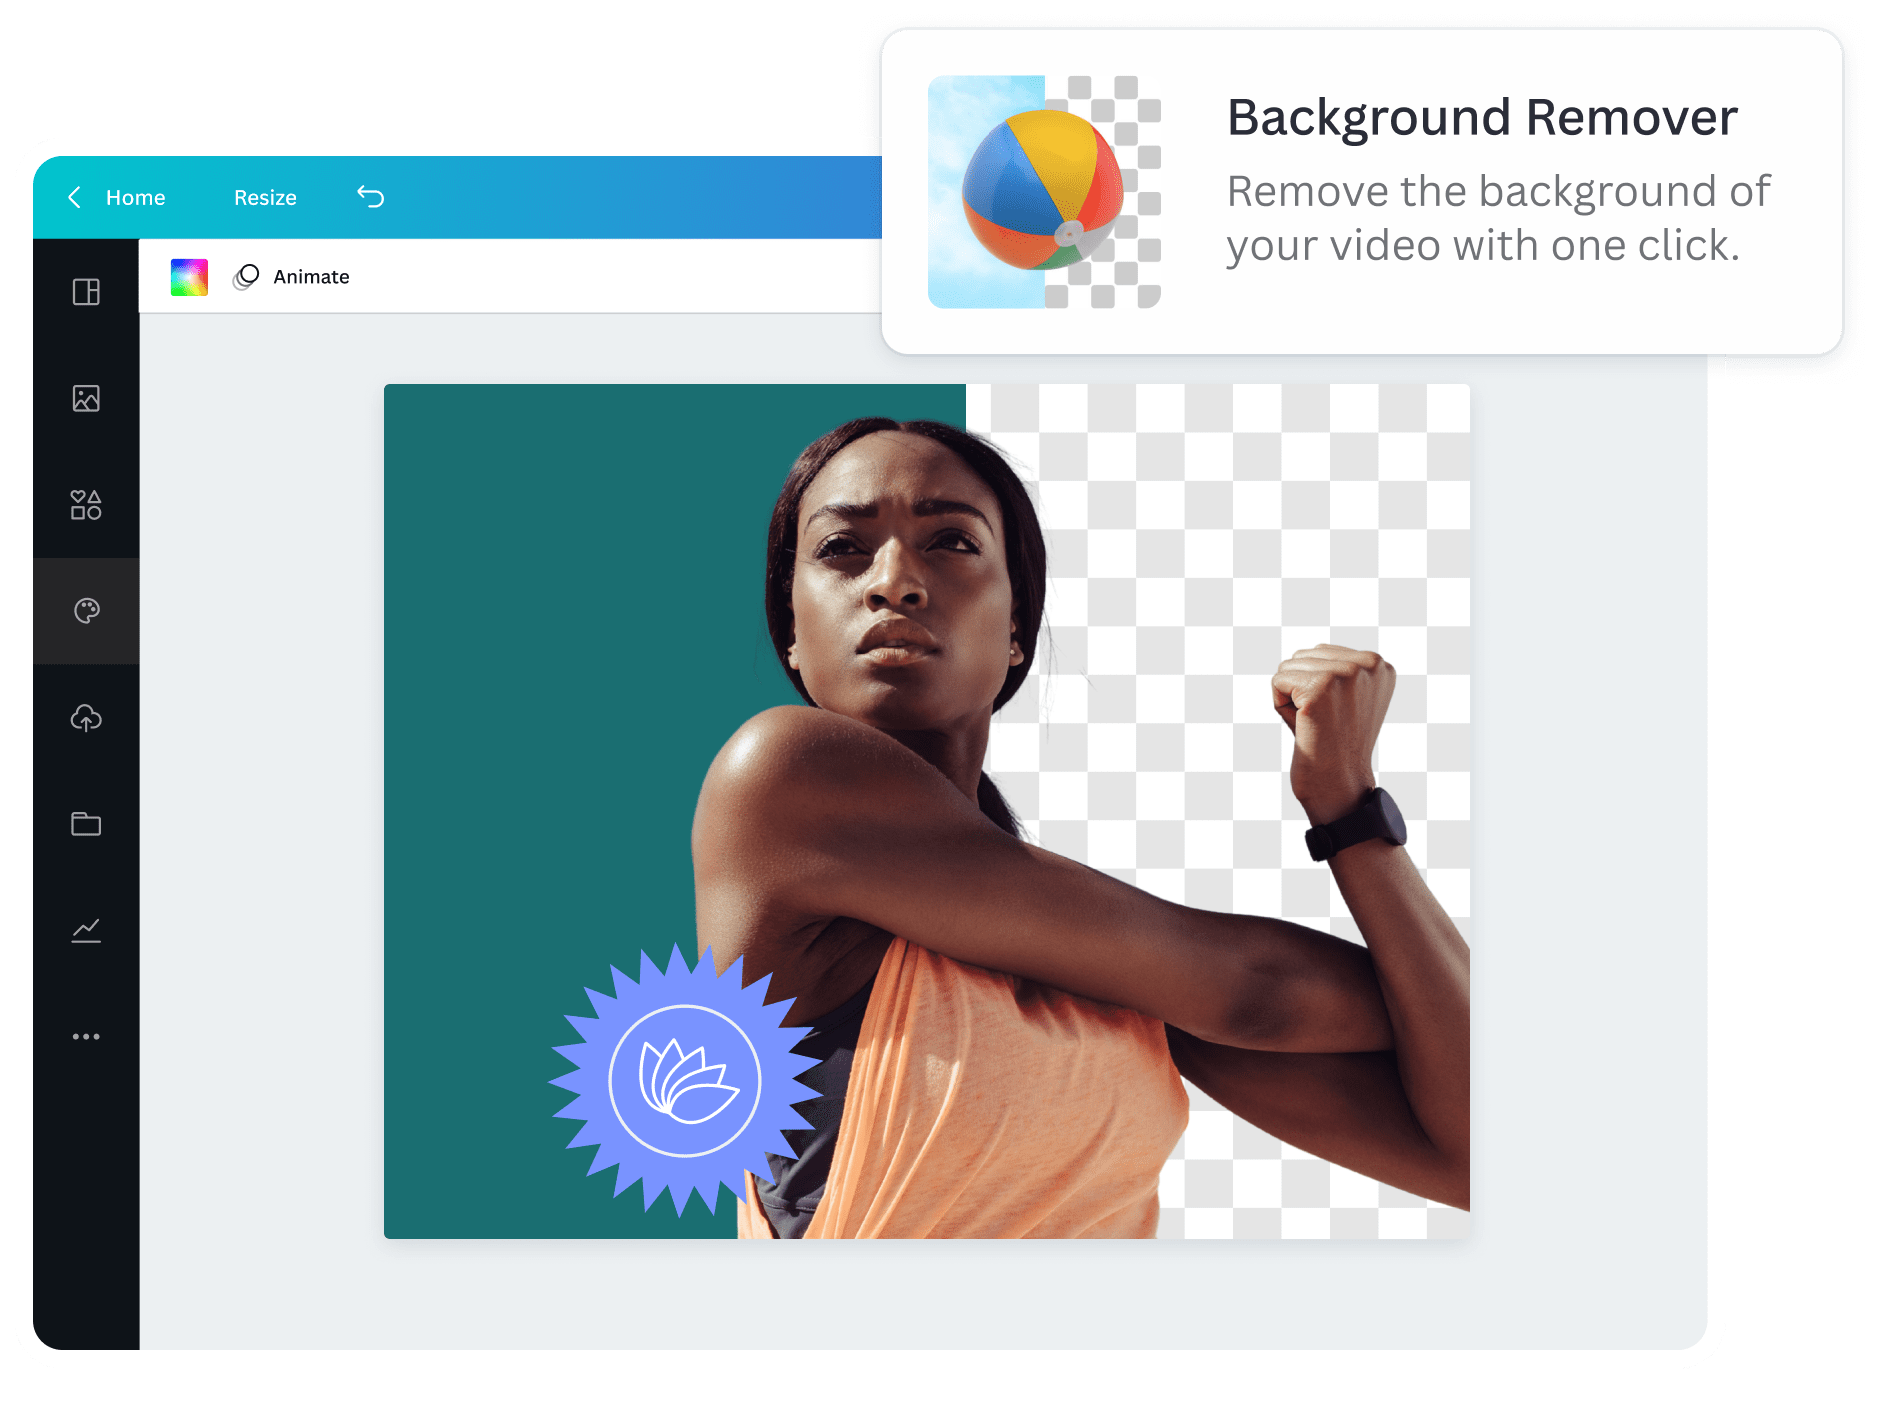Viewport: 1890px width, 1416px height.
Task: Open the Uploads panel via cloud icon
Action: tap(86, 717)
